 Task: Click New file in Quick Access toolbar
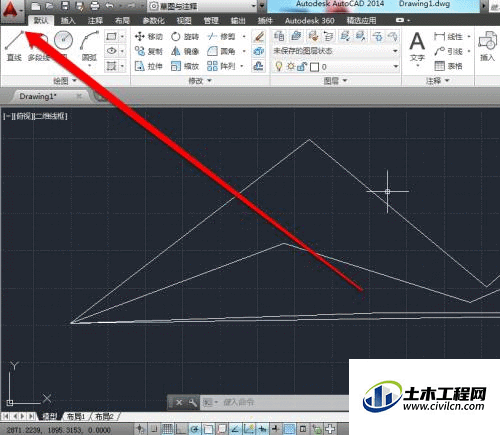tap(36, 6)
